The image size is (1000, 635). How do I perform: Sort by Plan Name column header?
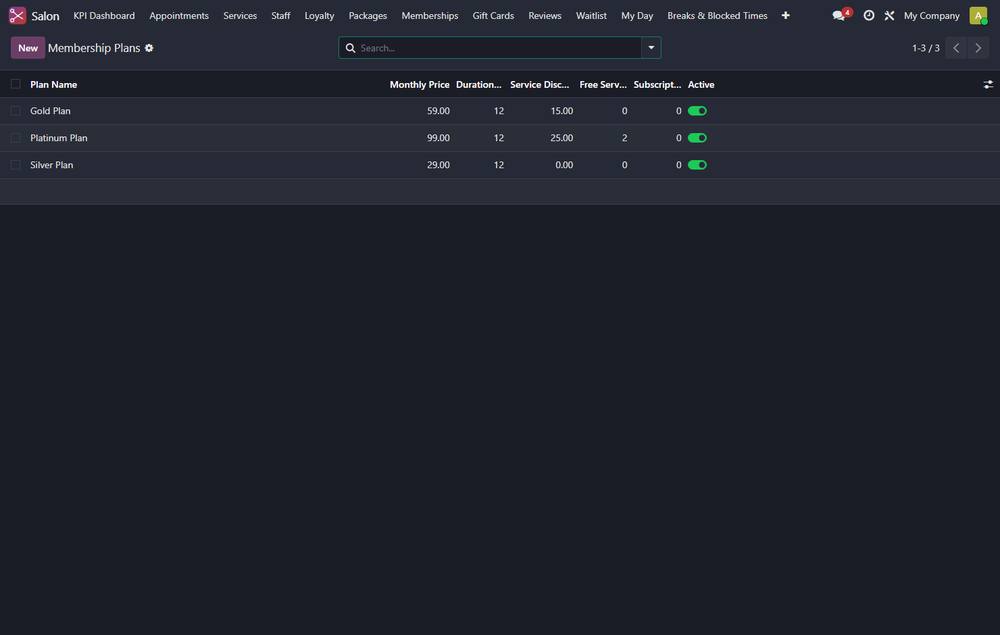[x=54, y=84]
